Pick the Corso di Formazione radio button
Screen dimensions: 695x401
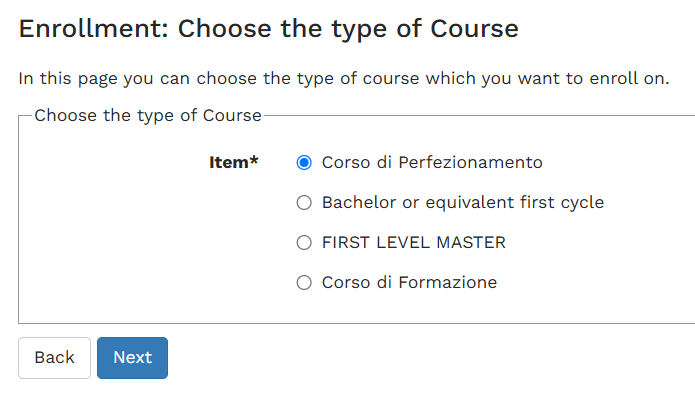pyautogui.click(x=304, y=282)
